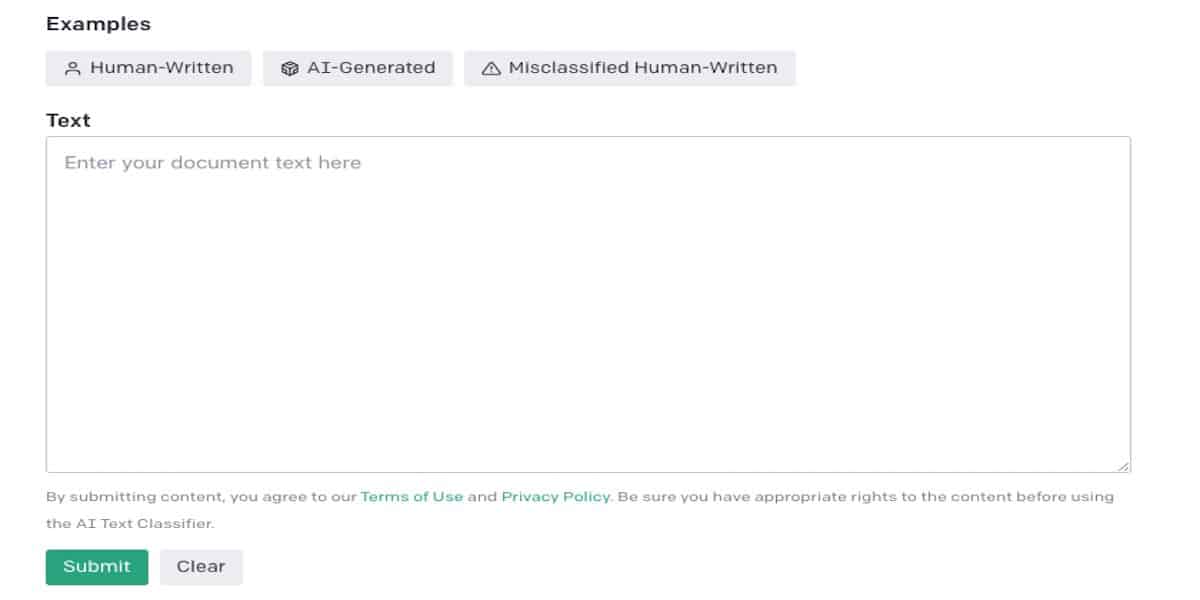The height and width of the screenshot is (600, 1200).
Task: Click the cube icon beside AI-Generated
Action: pyautogui.click(x=290, y=69)
